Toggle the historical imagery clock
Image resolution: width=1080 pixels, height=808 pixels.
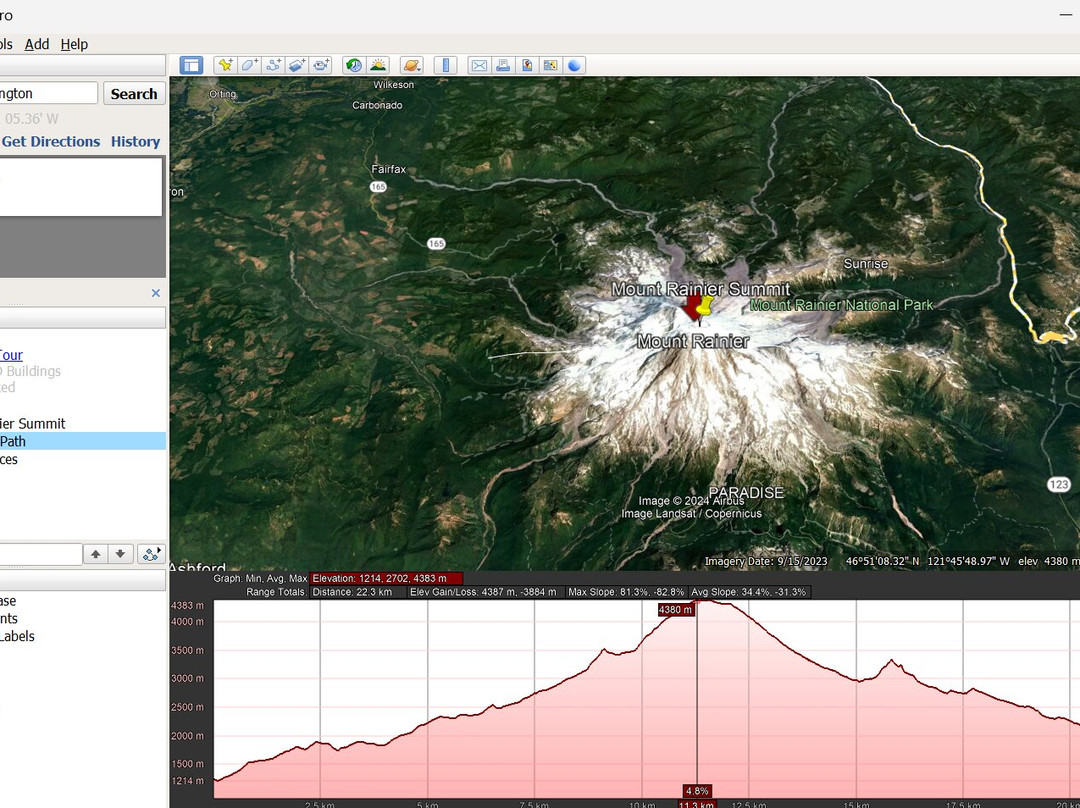tap(354, 65)
